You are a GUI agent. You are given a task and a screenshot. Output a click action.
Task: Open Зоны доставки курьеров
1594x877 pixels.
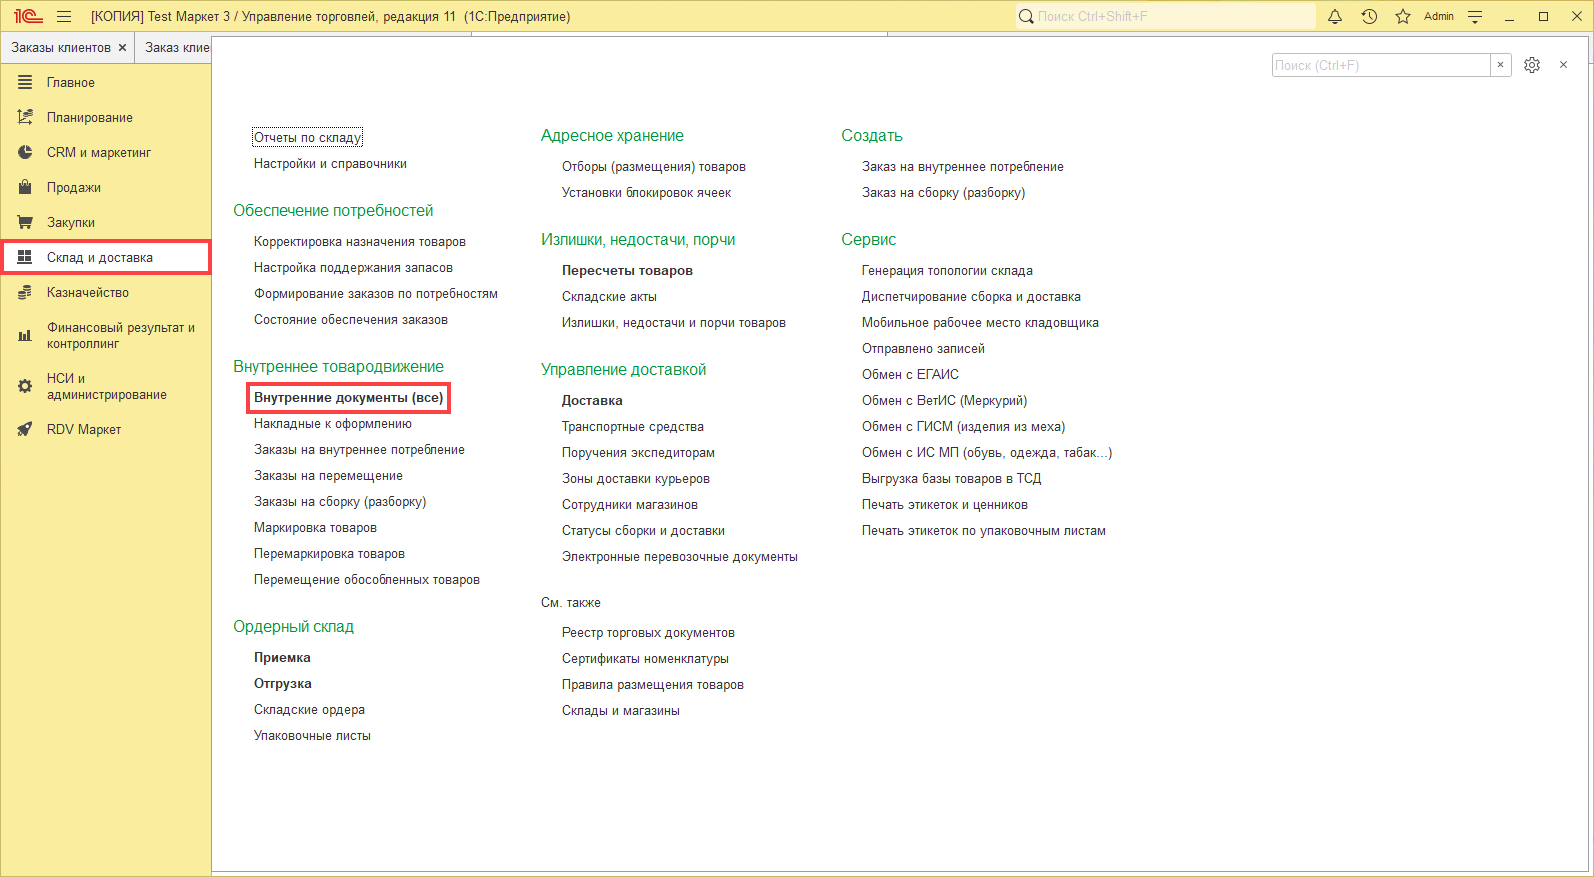click(x=636, y=479)
